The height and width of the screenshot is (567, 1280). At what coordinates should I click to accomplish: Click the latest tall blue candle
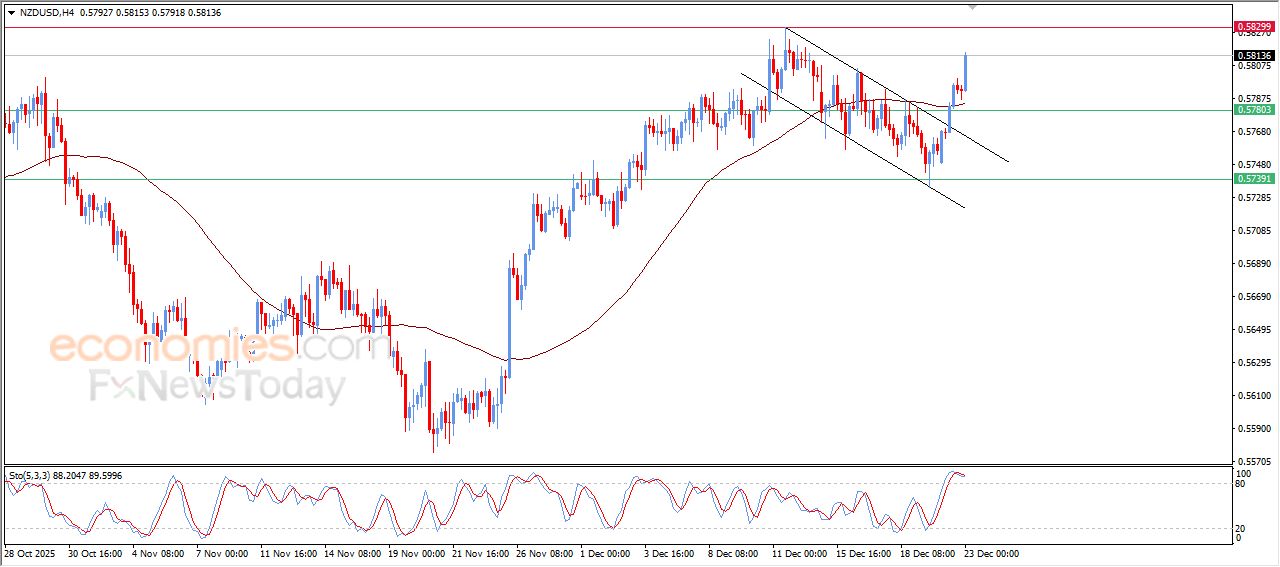(x=965, y=72)
